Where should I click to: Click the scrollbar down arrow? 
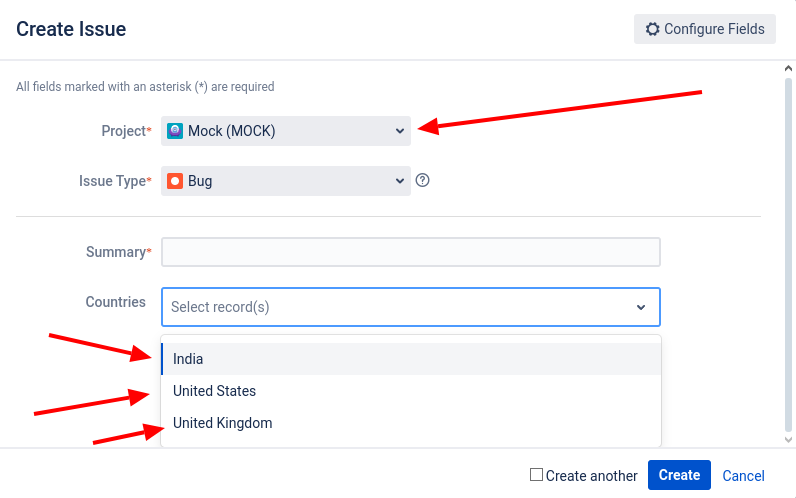pyautogui.click(x=788, y=440)
